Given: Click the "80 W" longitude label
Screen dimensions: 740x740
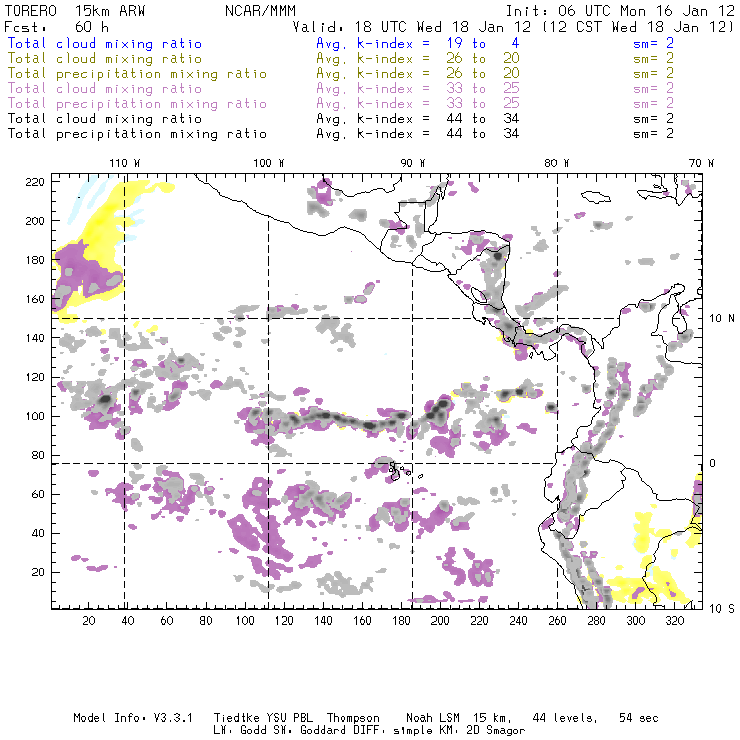Looking at the screenshot, I should pos(556,163).
